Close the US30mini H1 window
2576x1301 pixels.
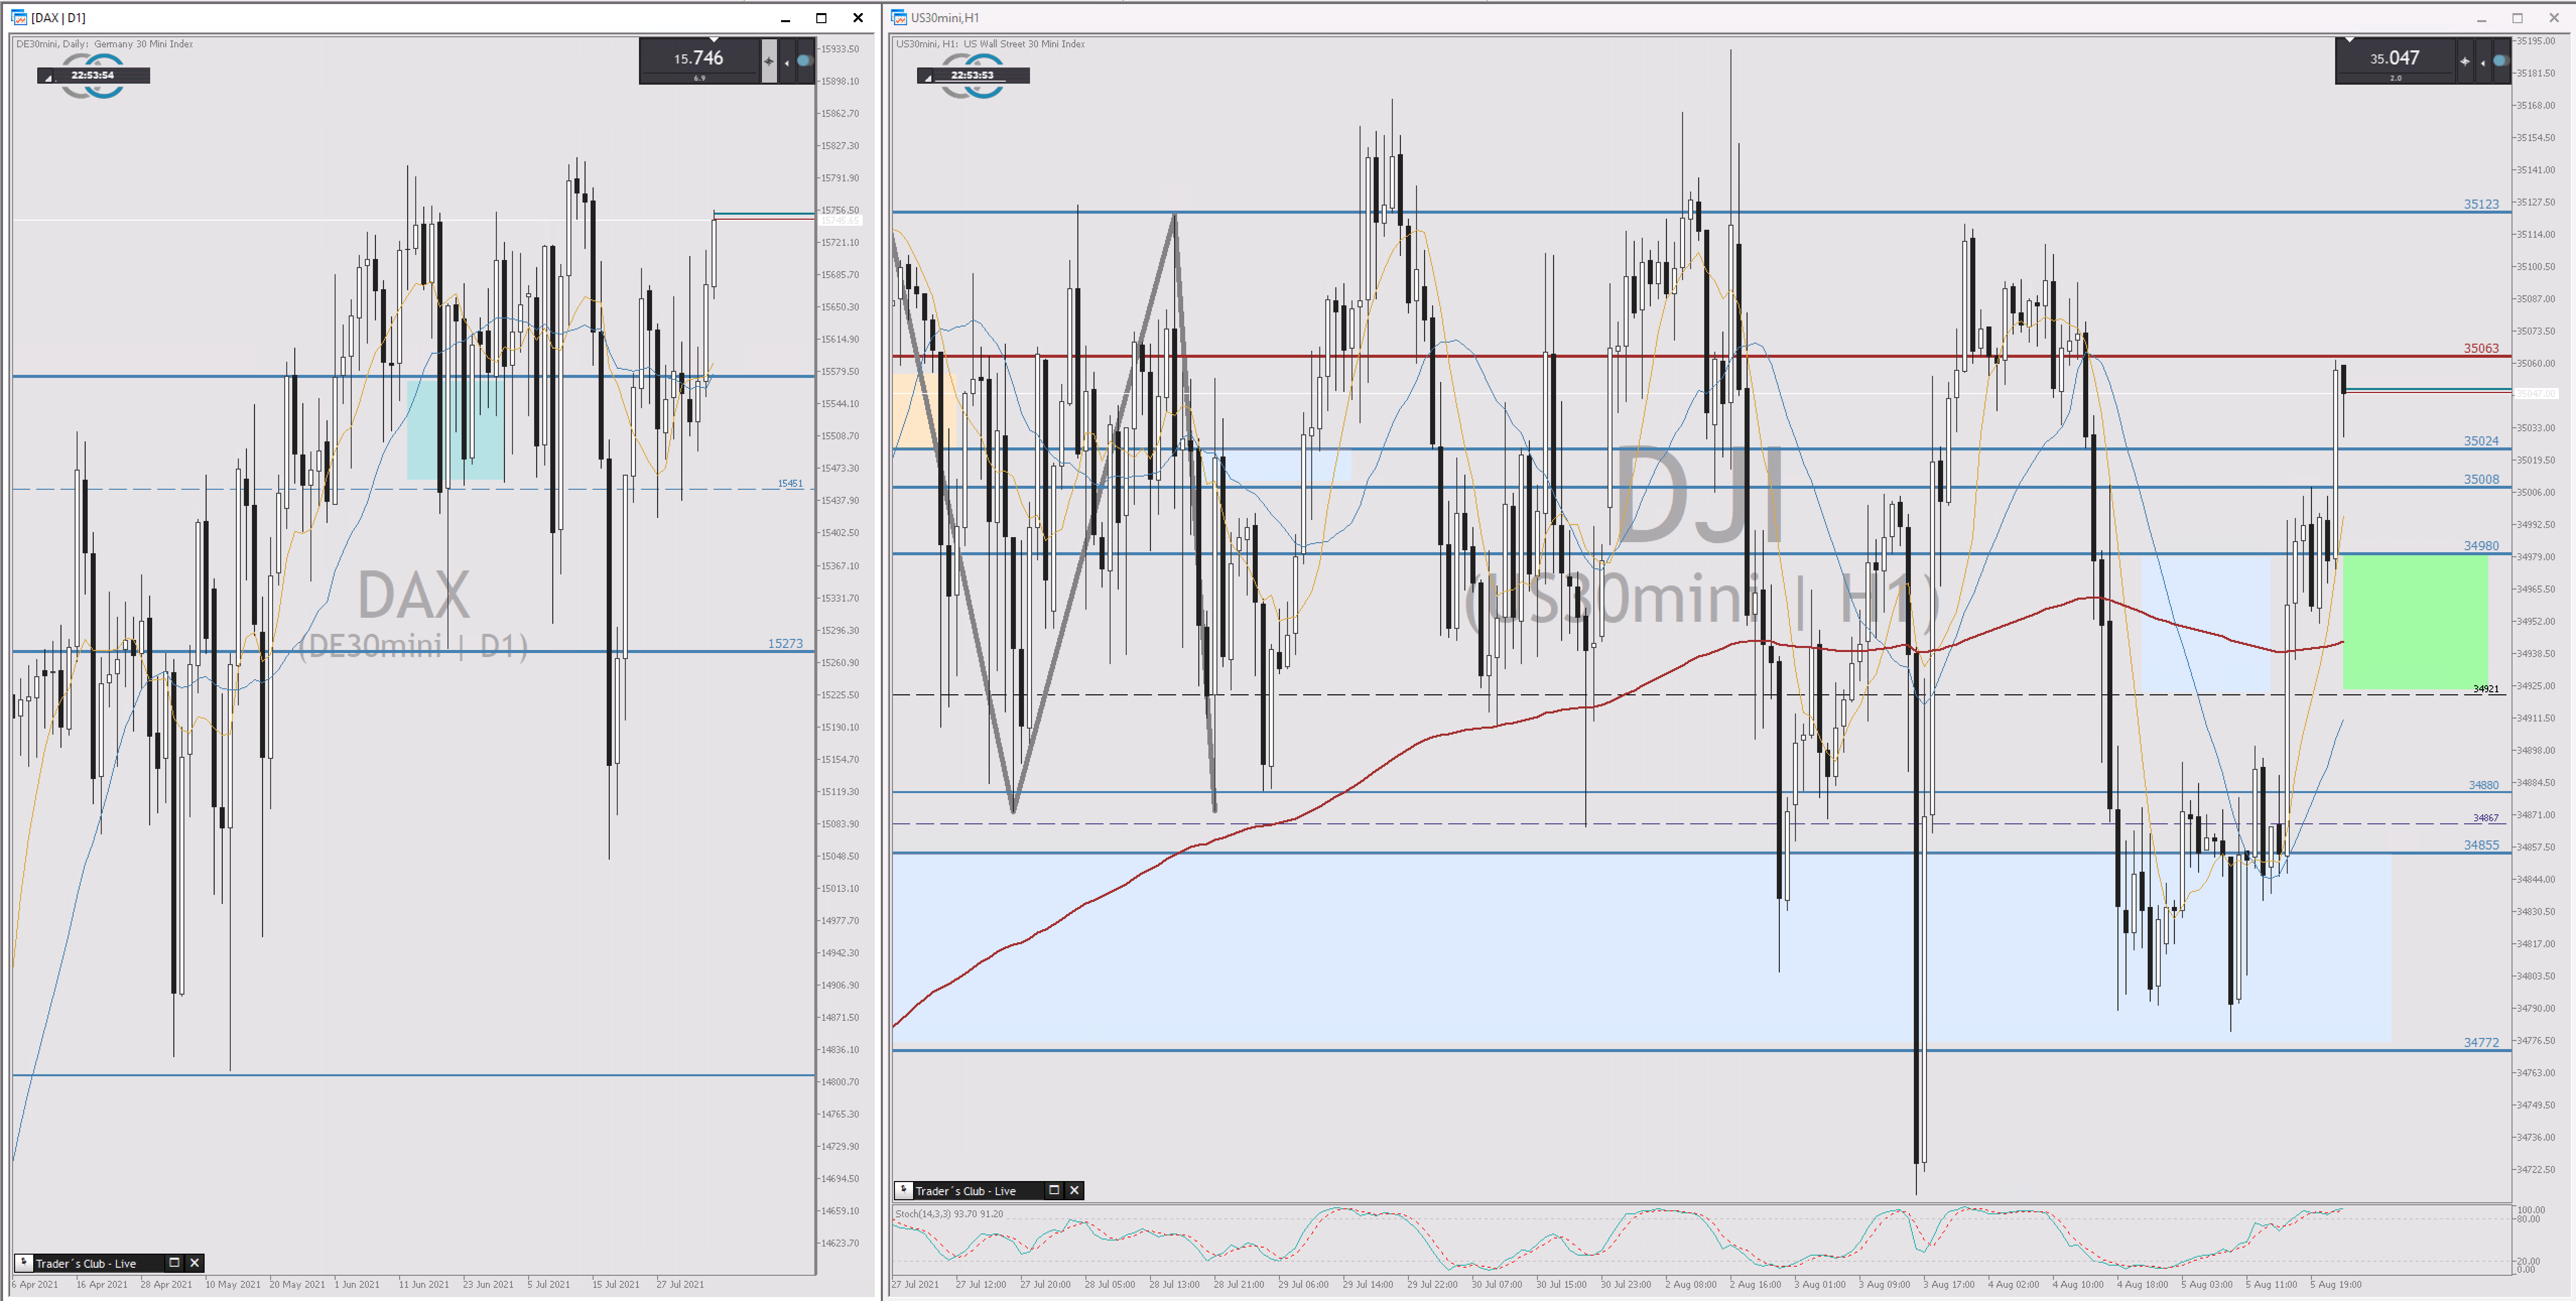pos(2553,18)
